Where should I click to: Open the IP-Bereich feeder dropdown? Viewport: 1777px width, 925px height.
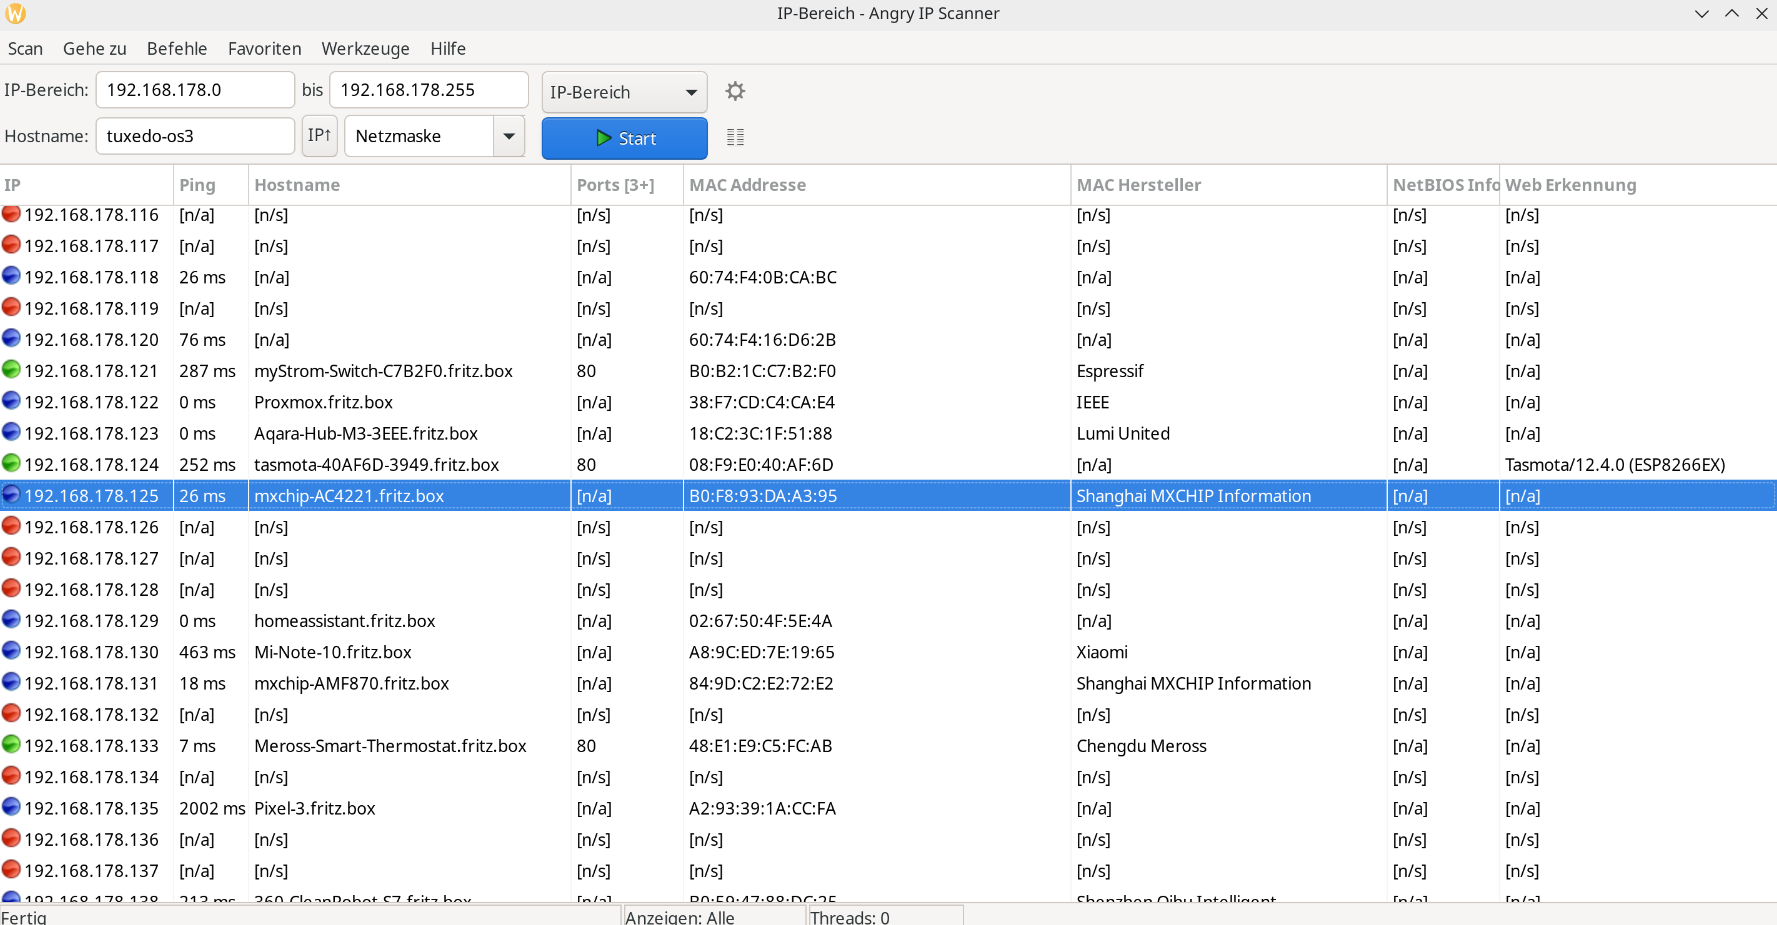624,92
